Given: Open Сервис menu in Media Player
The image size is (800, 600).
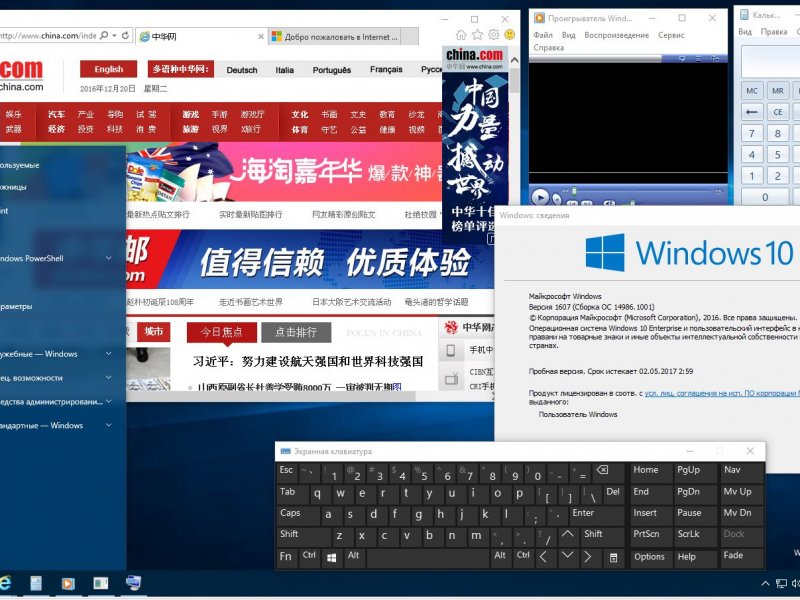Looking at the screenshot, I should click(x=671, y=35).
